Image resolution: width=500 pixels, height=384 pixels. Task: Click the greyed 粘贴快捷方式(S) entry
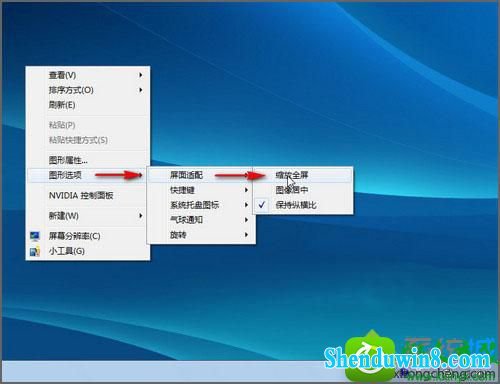pos(87,140)
